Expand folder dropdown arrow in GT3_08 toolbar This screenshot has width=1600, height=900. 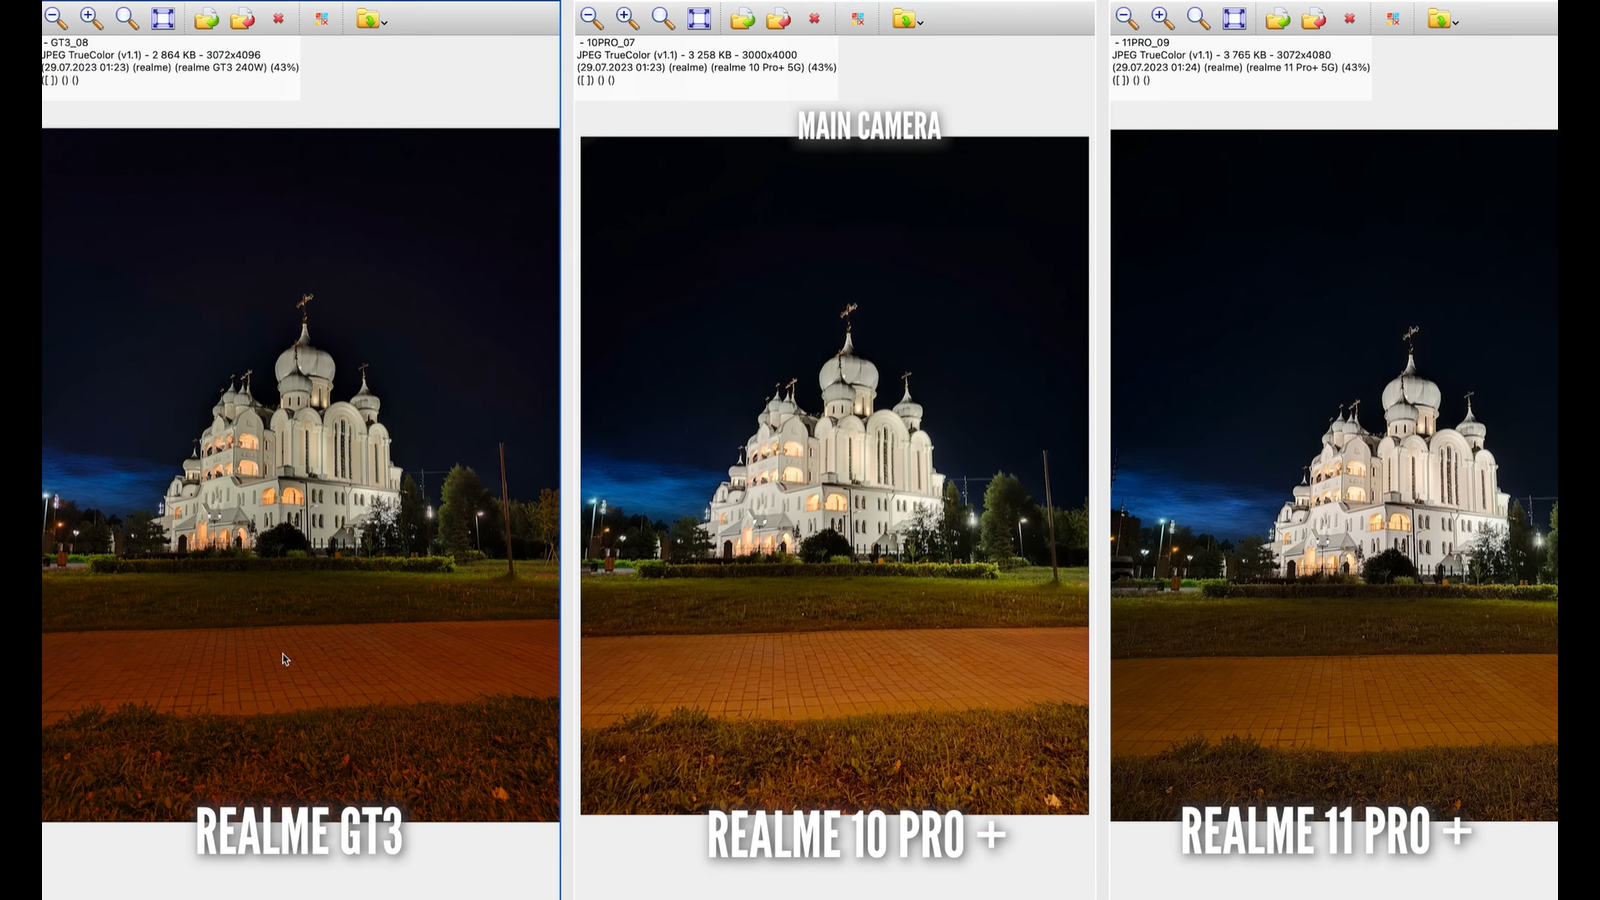(x=385, y=22)
